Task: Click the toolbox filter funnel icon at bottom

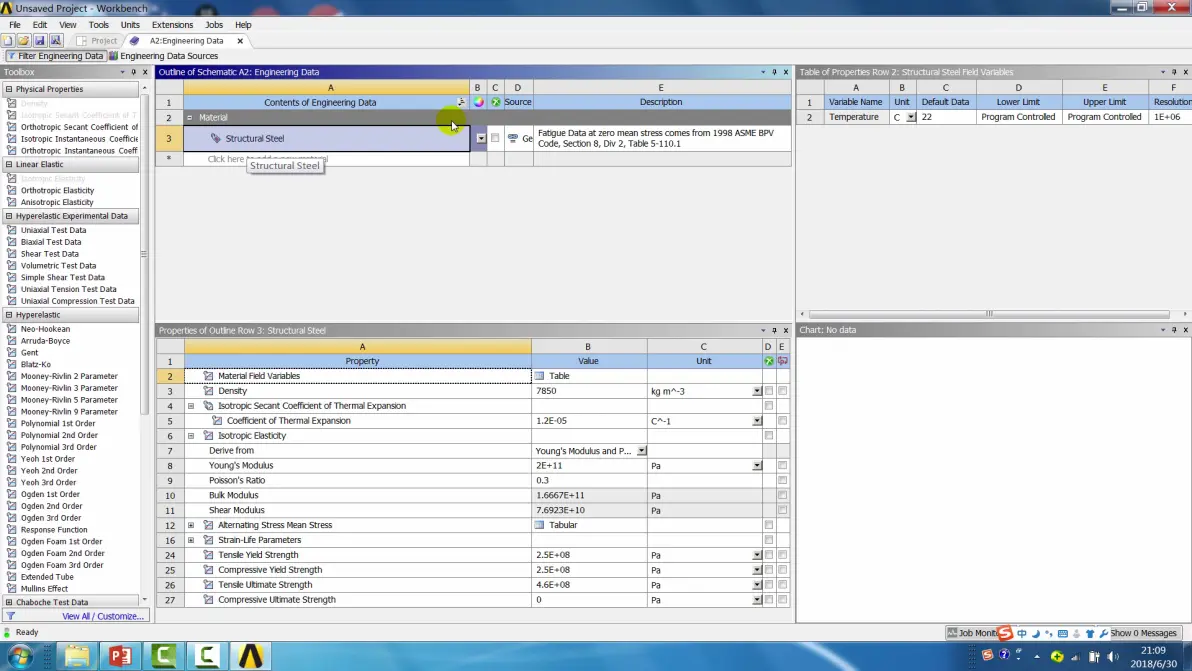Action: pyautogui.click(x=11, y=616)
